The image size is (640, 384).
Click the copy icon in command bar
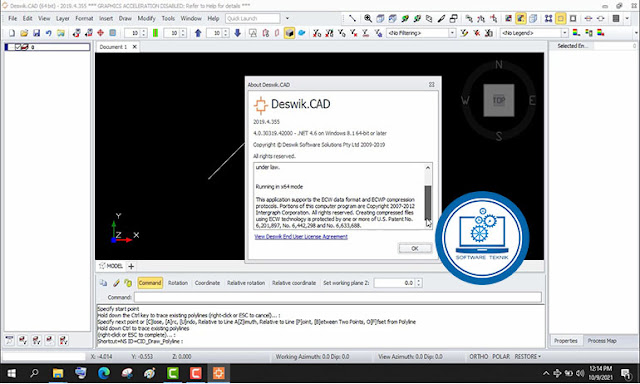click(x=103, y=283)
